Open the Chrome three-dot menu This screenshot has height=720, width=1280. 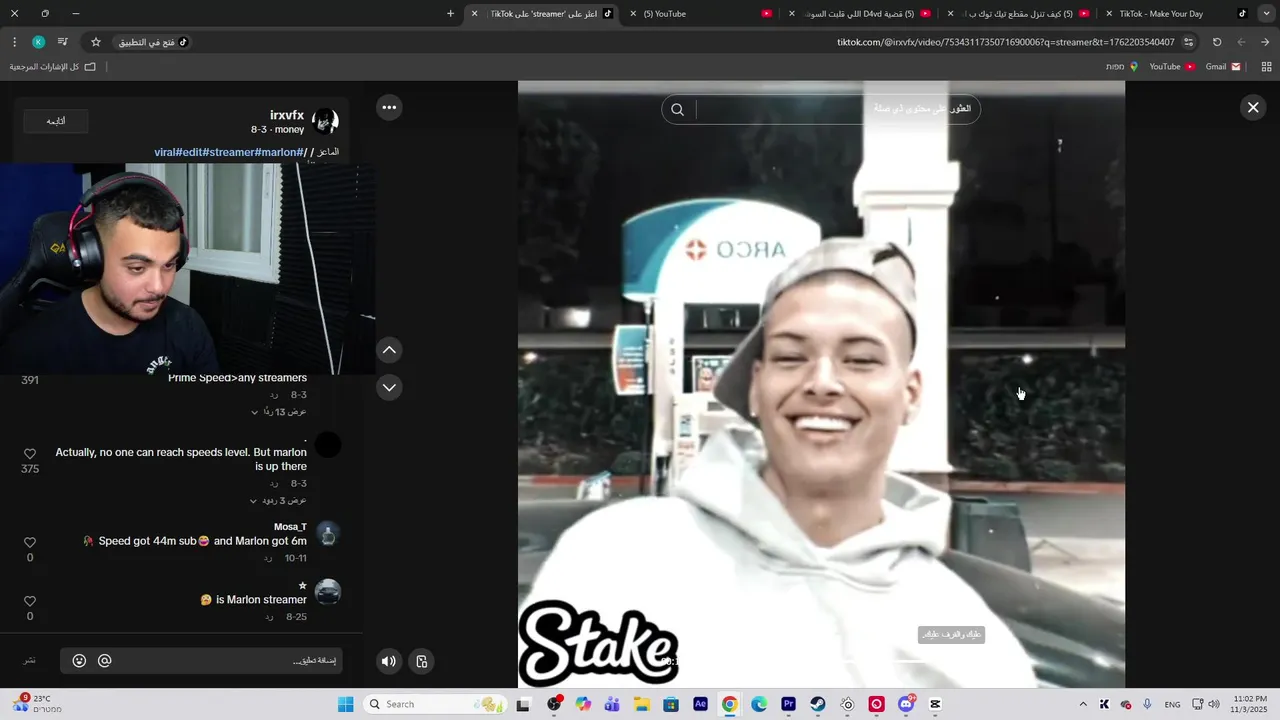[x=14, y=42]
